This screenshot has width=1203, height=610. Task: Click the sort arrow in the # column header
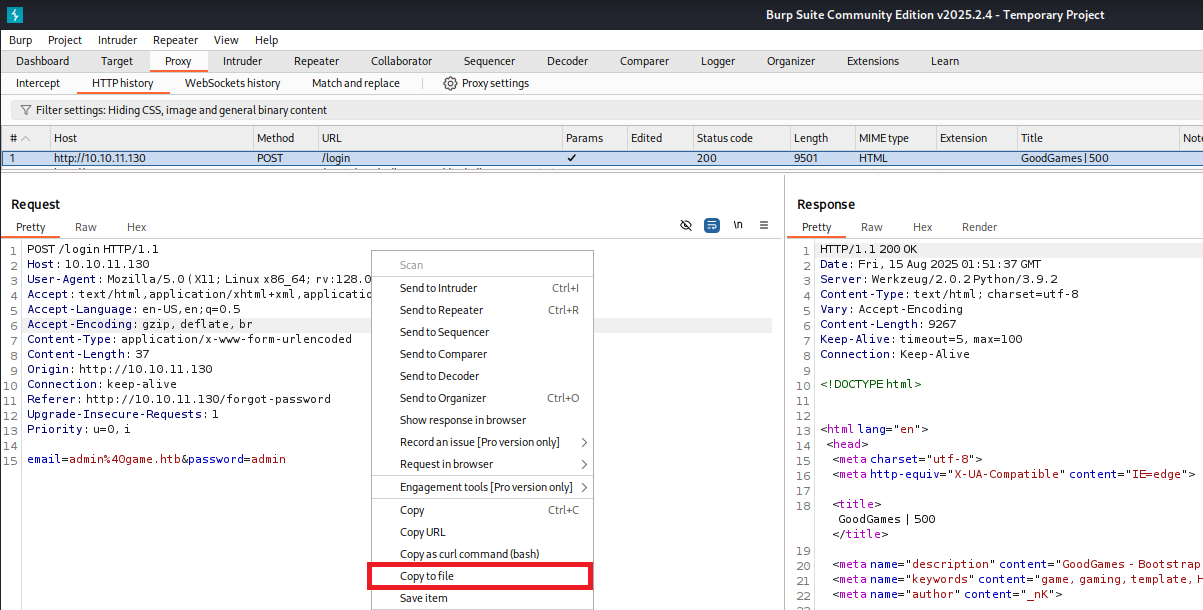click(26, 138)
